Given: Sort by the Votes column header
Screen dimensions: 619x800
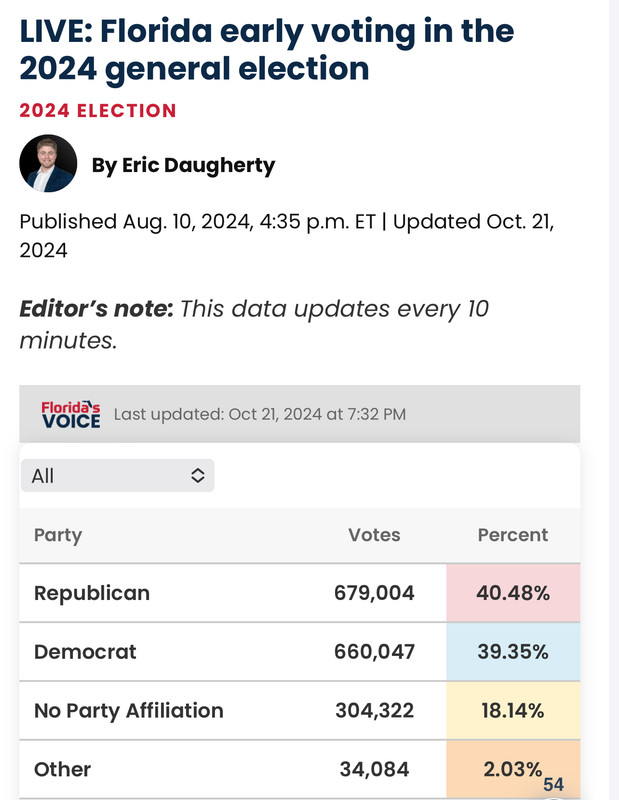Looking at the screenshot, I should 374,535.
